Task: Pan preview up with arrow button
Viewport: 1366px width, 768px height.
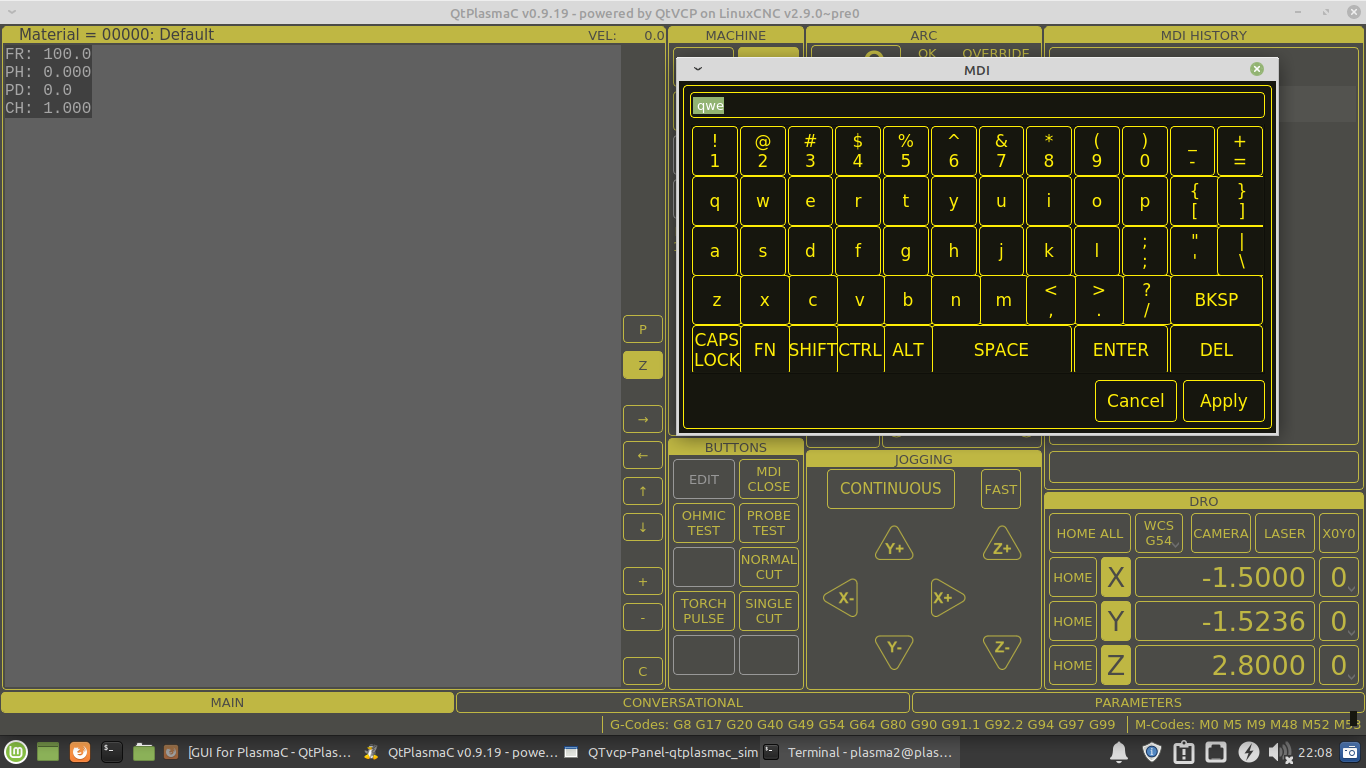Action: pos(643,491)
